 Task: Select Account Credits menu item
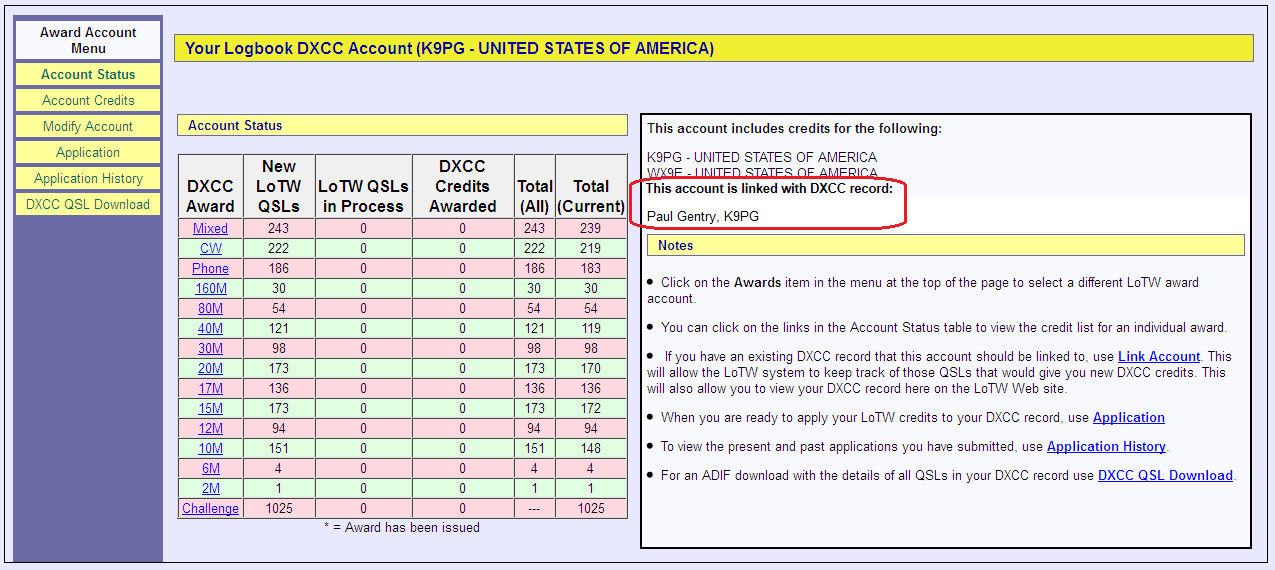click(88, 101)
